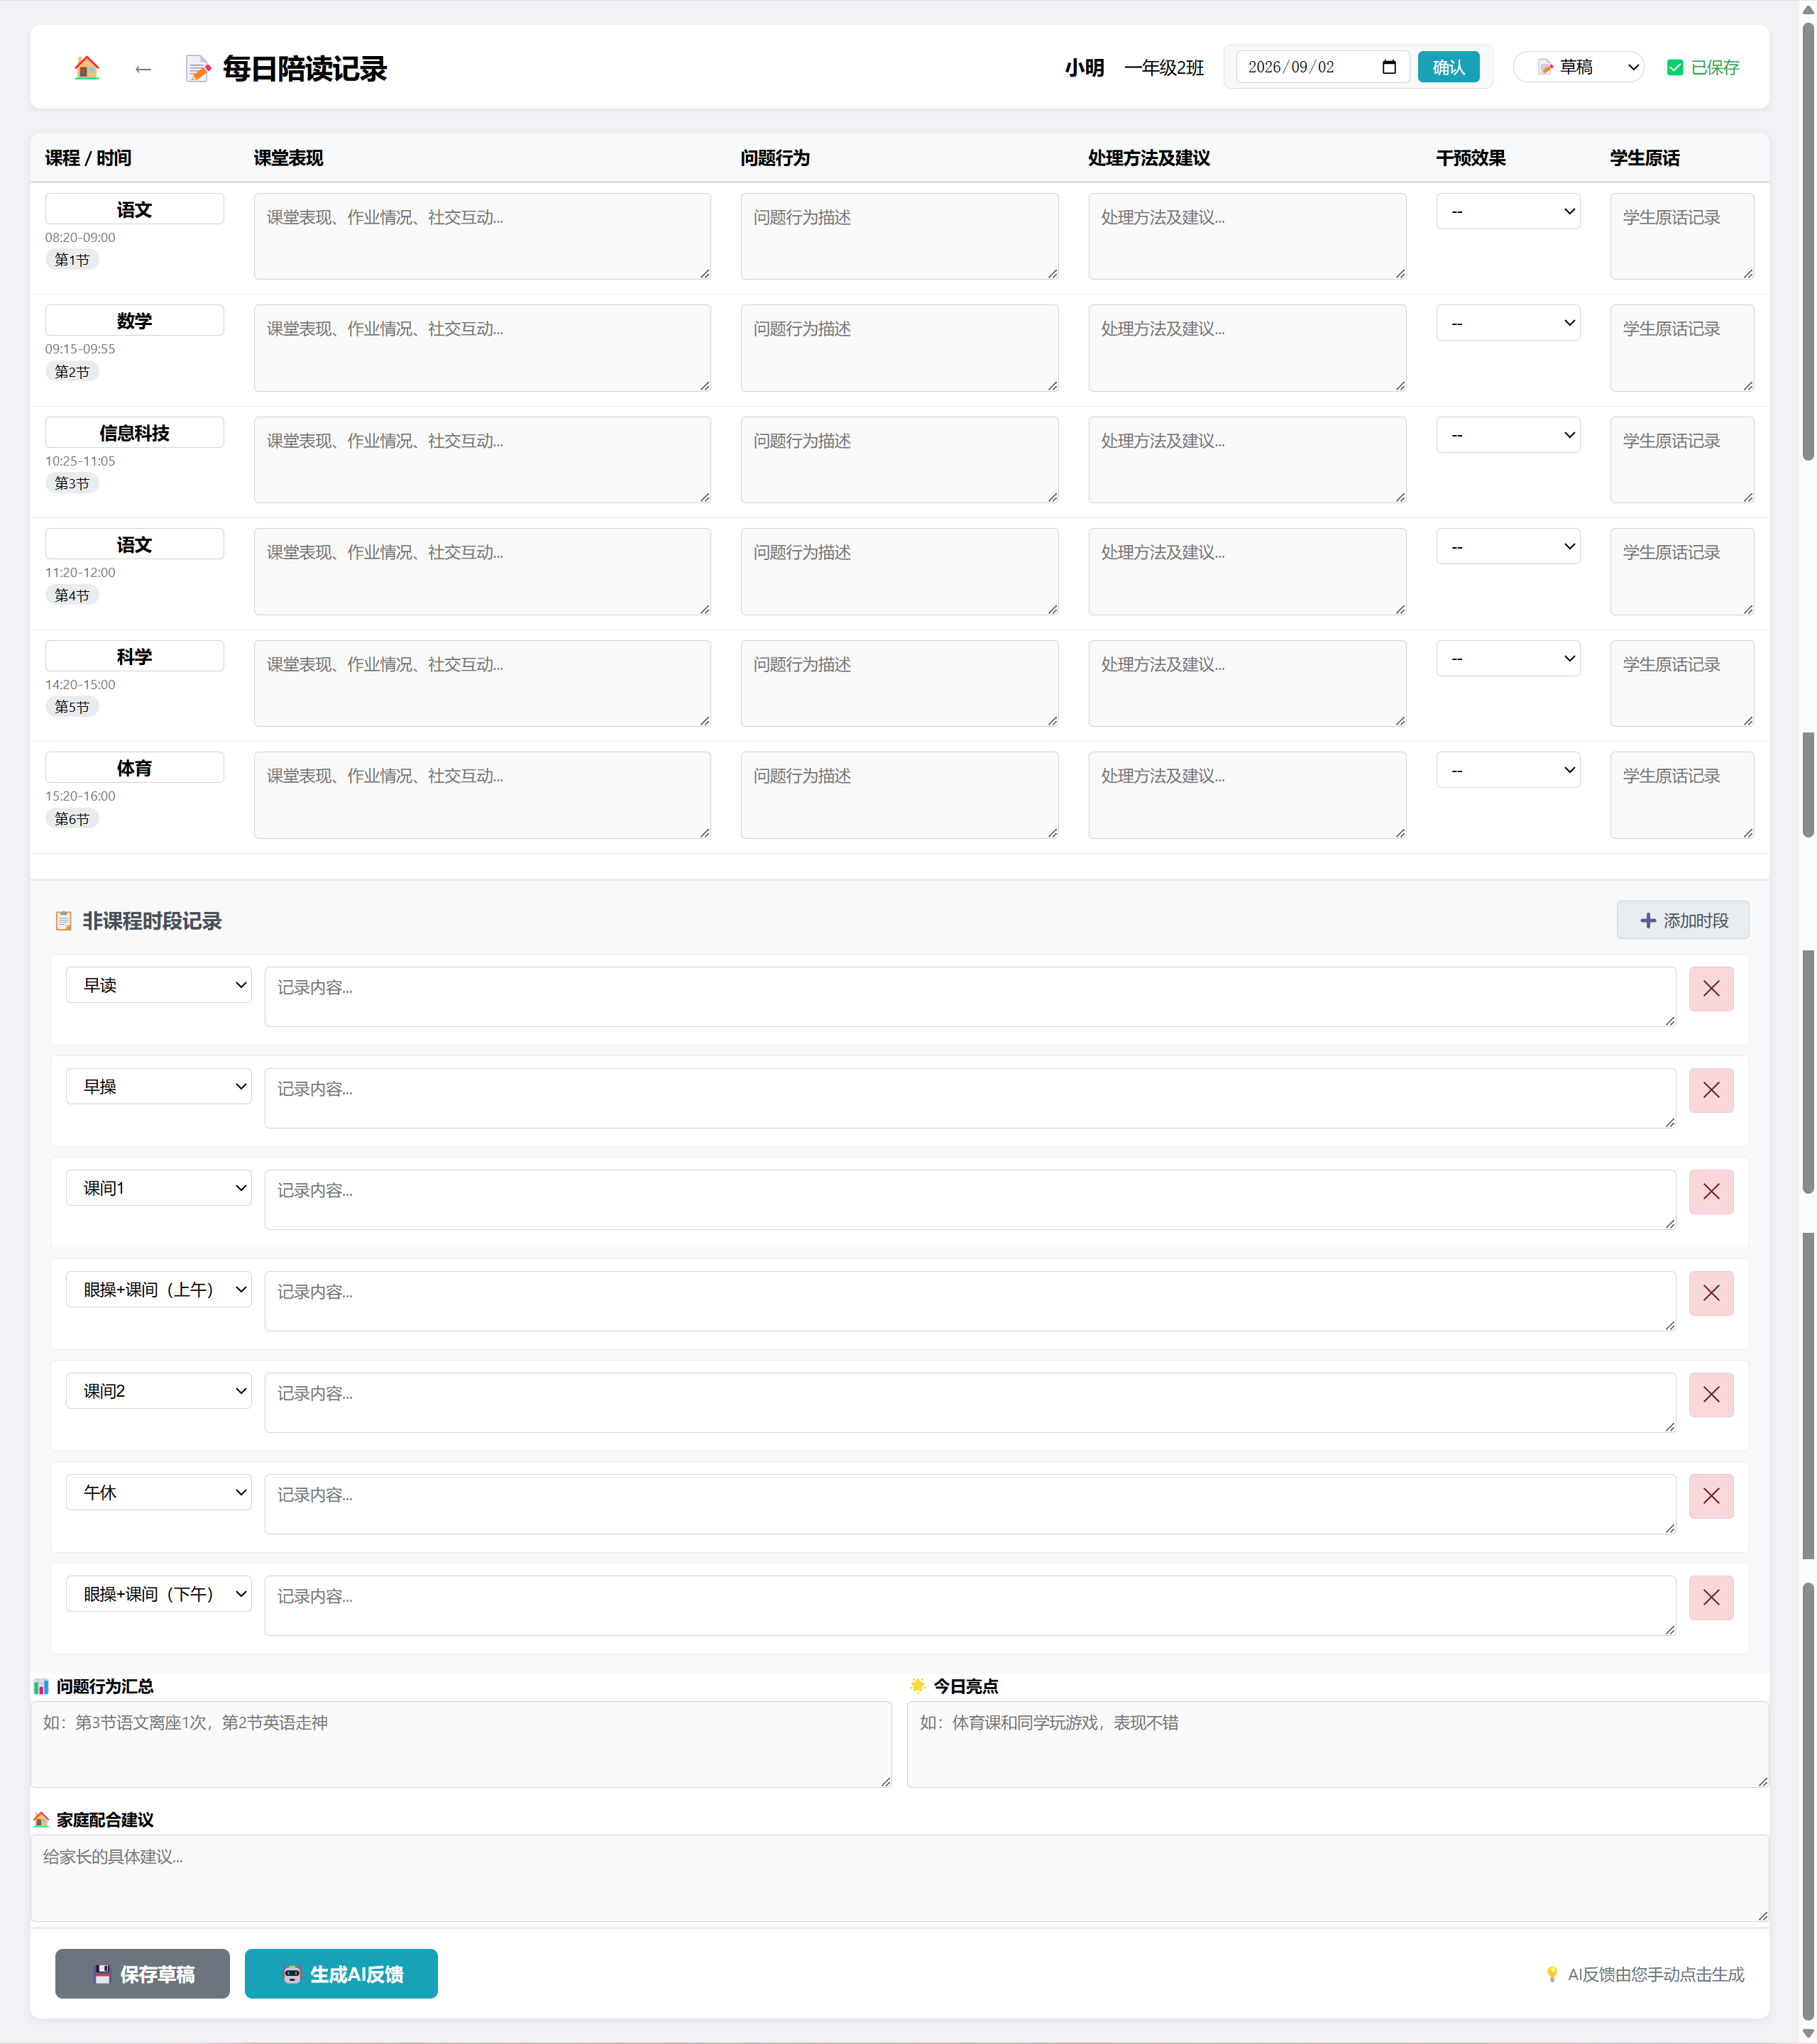Change the 早读 period type dropdown
This screenshot has height=2044, width=1817.
159,985
